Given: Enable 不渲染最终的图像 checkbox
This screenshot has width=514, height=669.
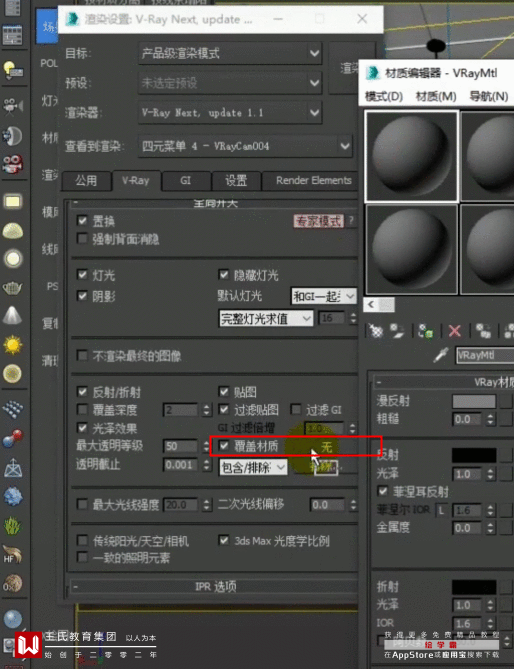Looking at the screenshot, I should coord(82,355).
